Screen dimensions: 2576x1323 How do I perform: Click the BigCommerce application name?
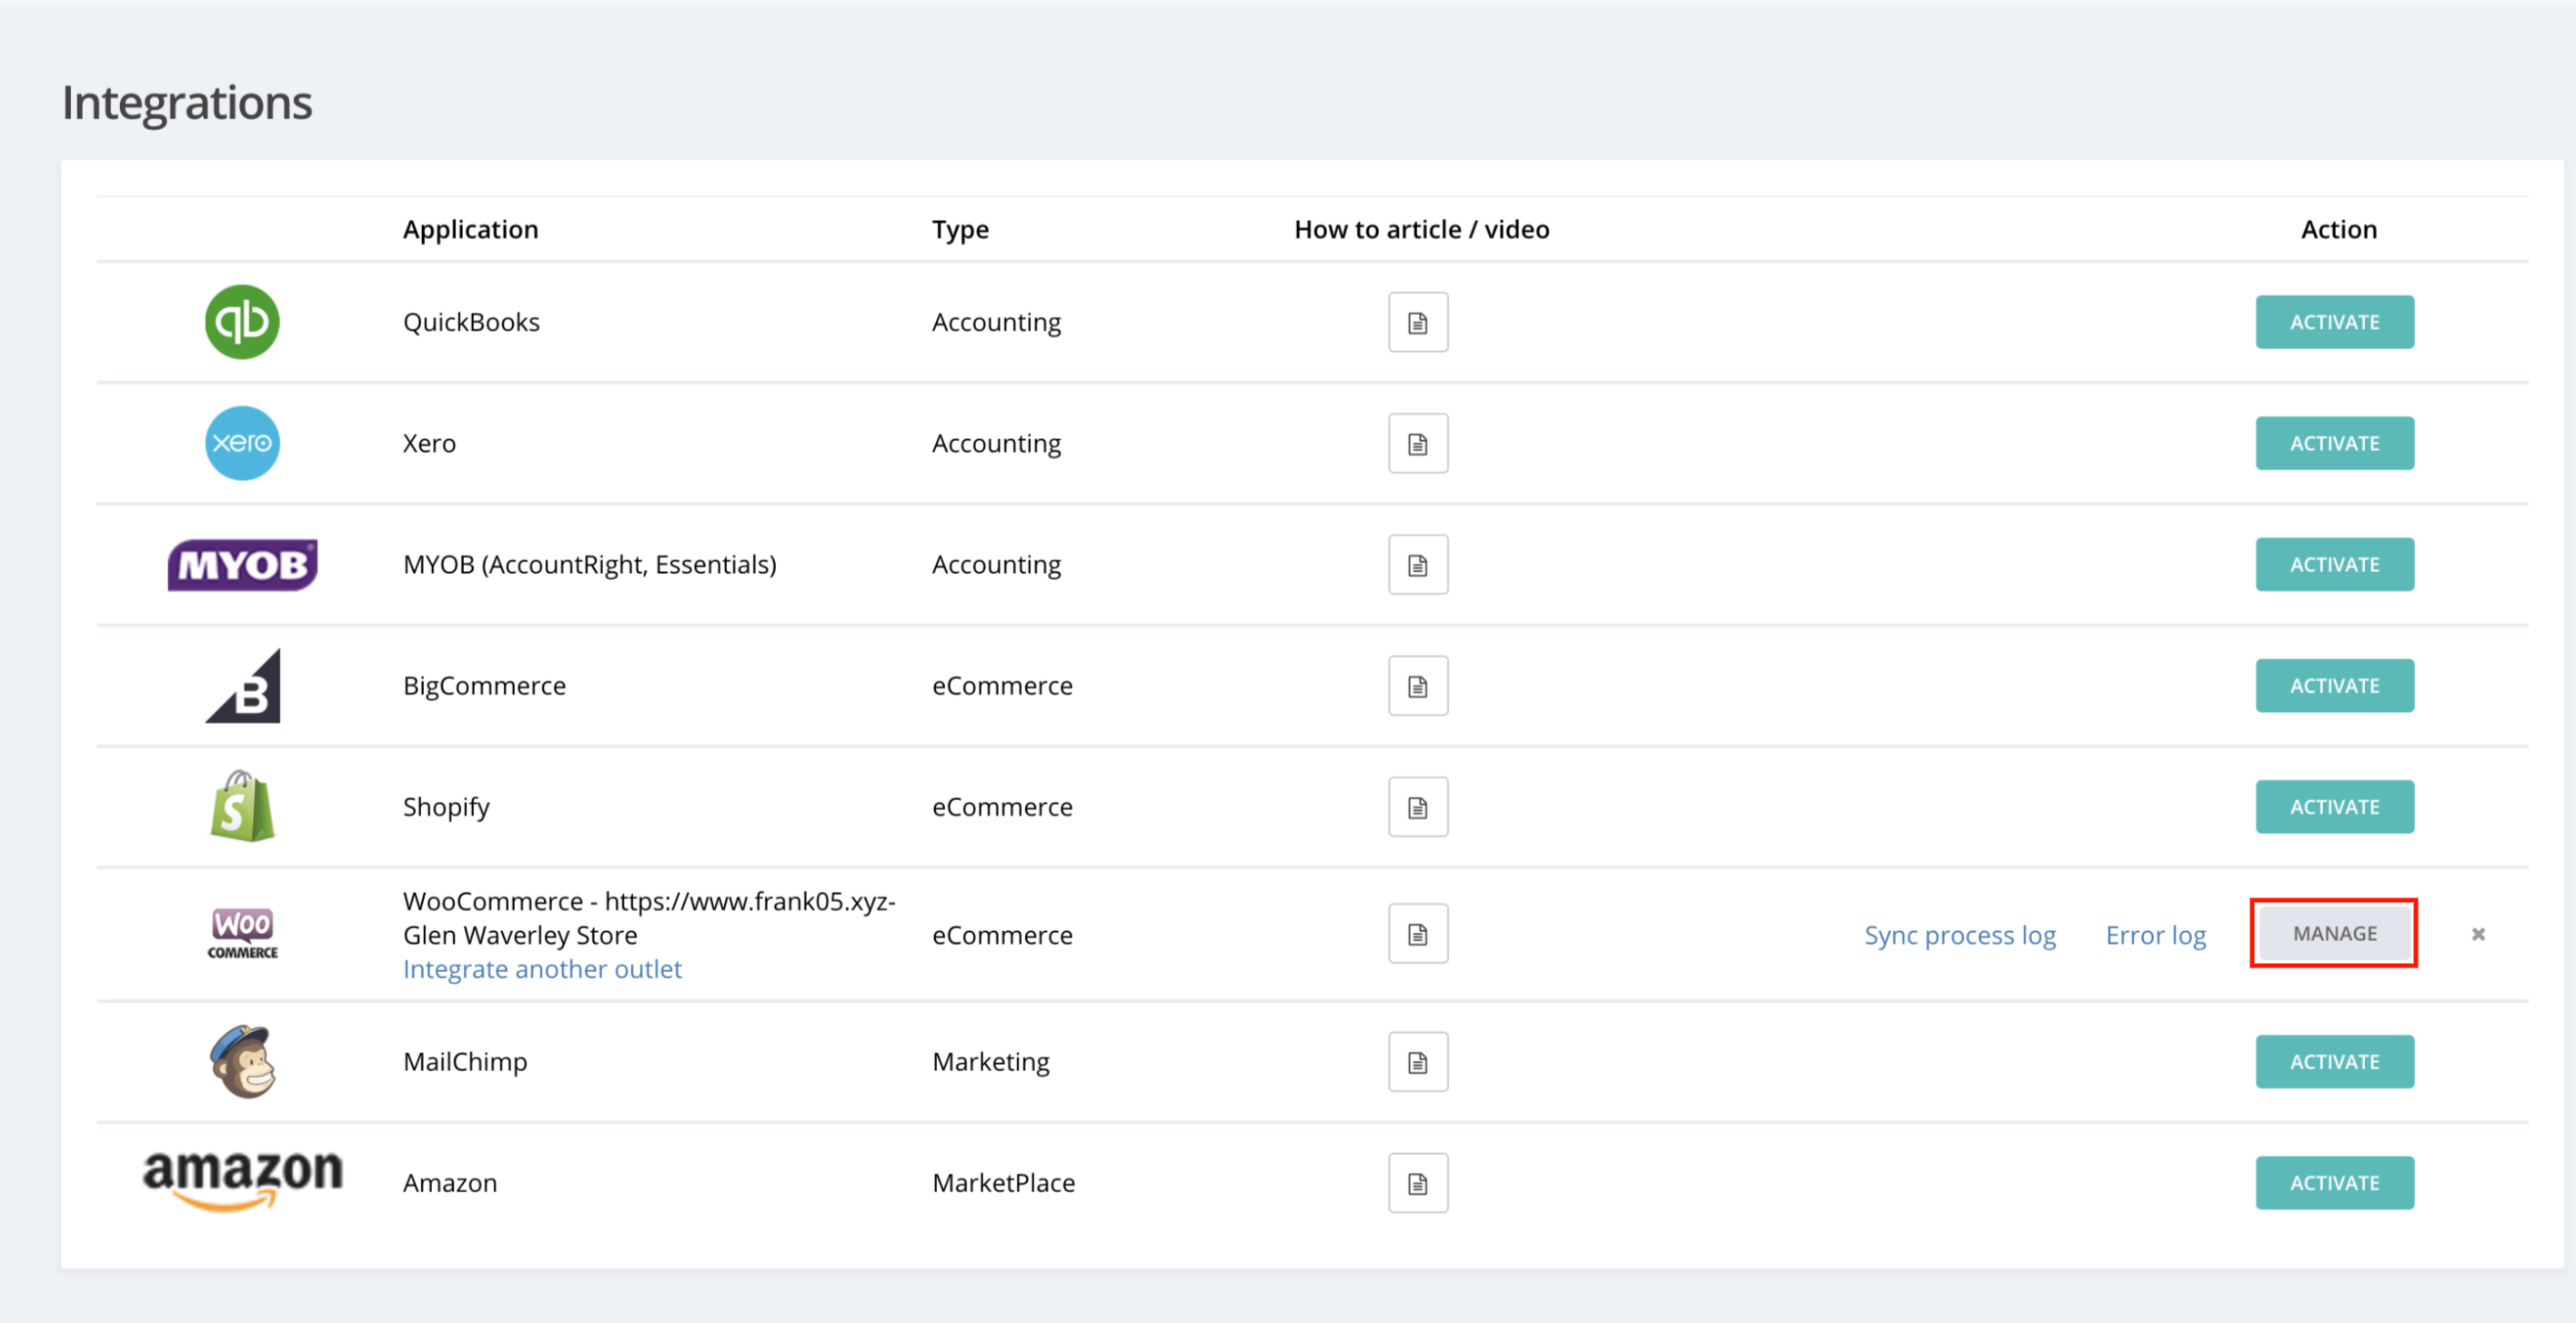[x=484, y=686]
